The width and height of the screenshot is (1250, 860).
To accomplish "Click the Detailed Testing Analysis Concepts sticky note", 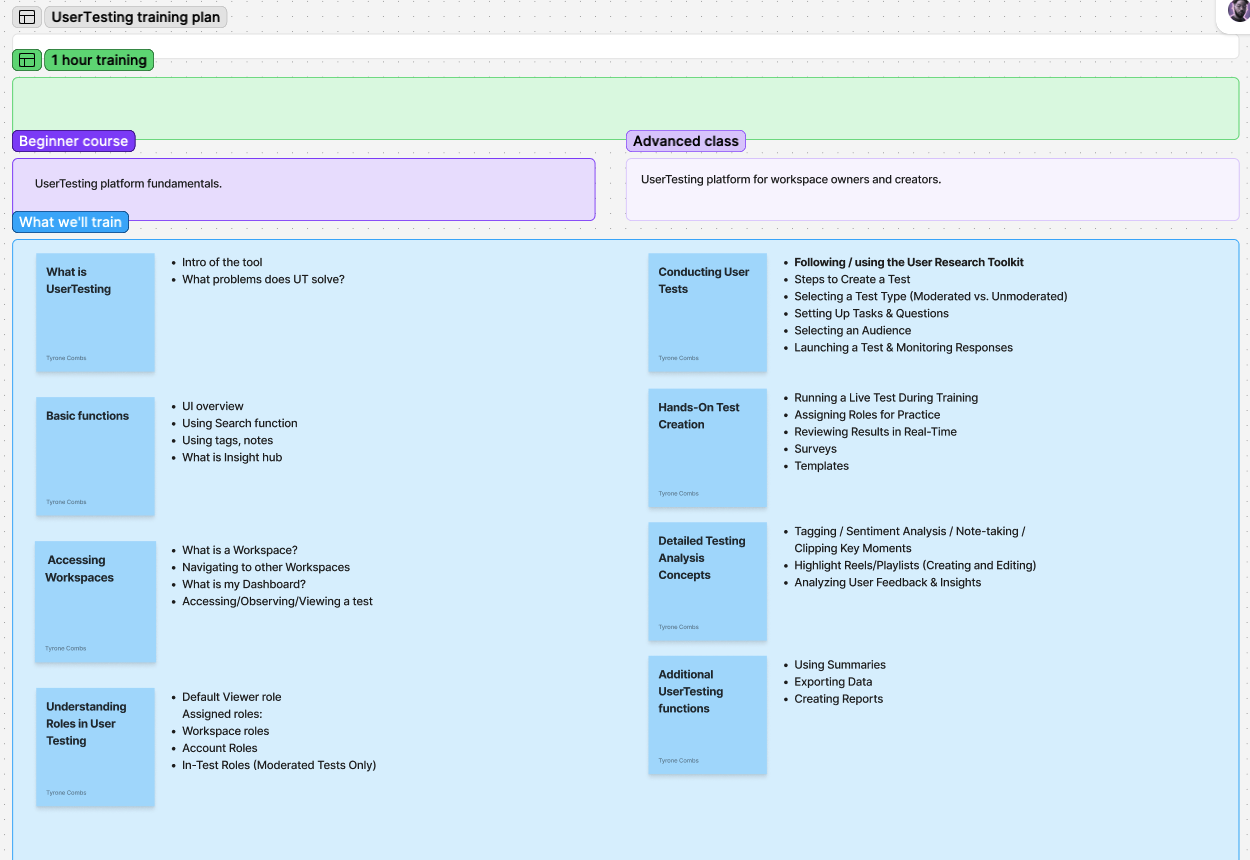I will 708,581.
